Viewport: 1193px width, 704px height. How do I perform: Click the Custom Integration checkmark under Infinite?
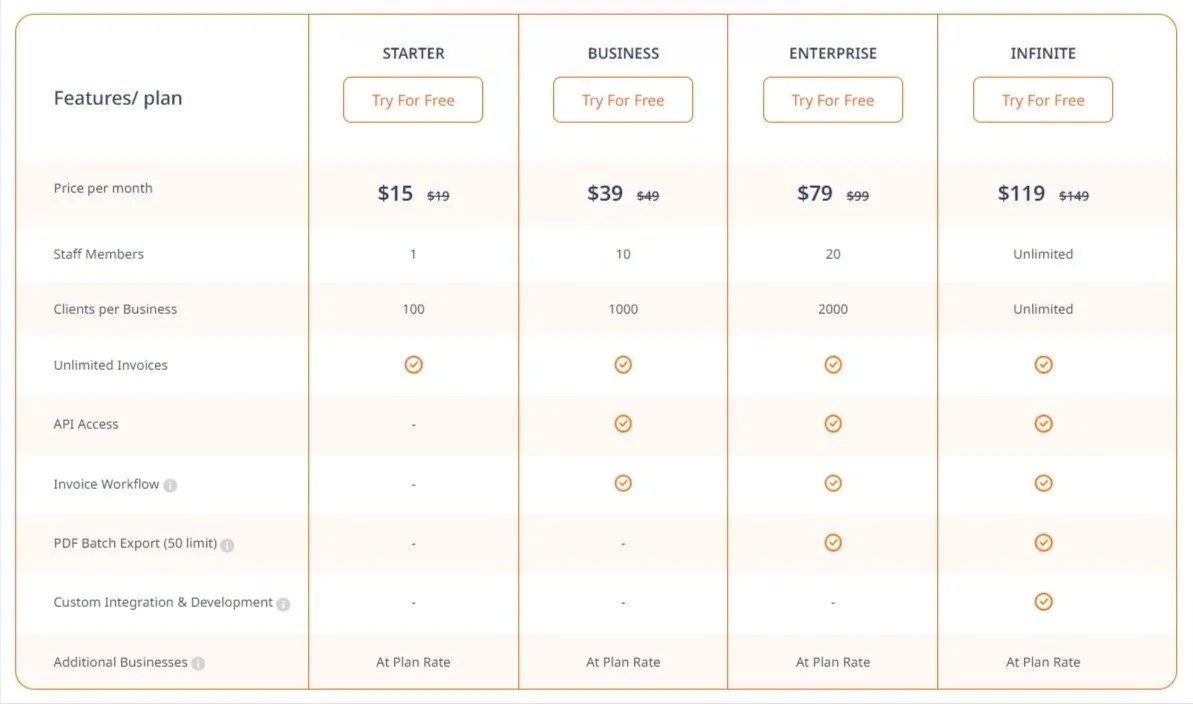click(1043, 602)
